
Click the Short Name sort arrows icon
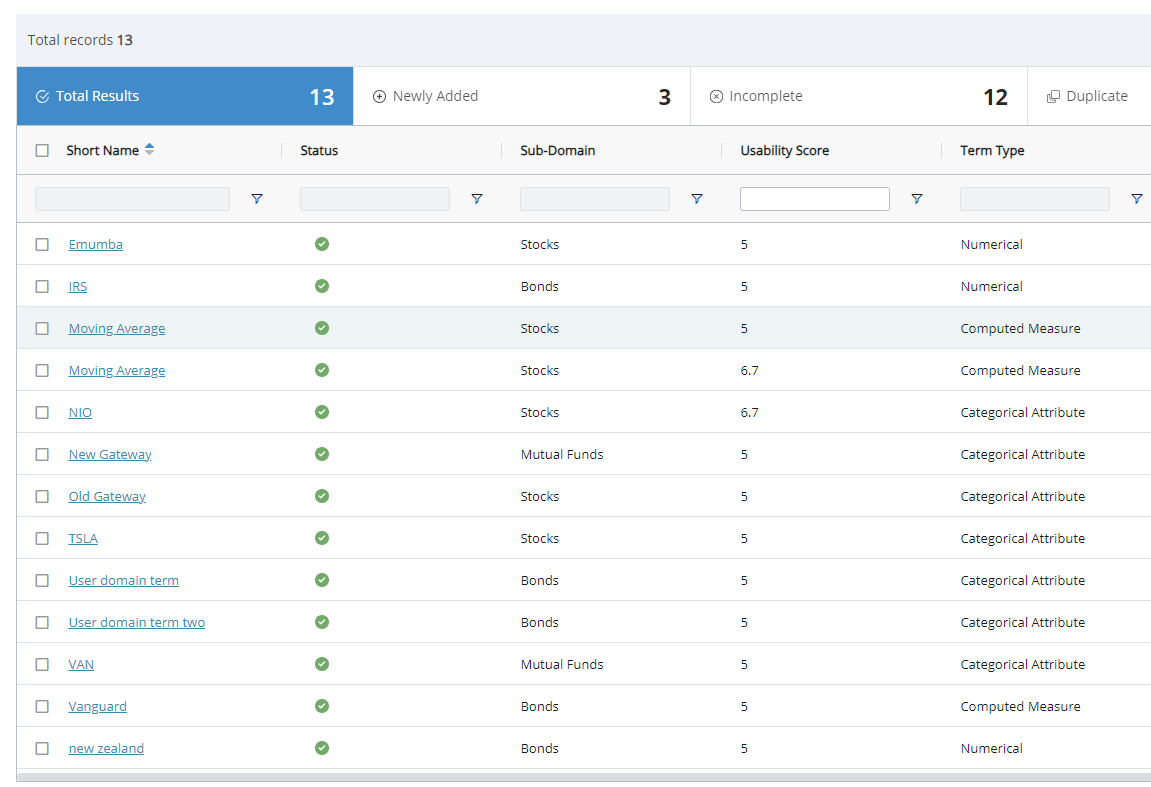point(150,149)
